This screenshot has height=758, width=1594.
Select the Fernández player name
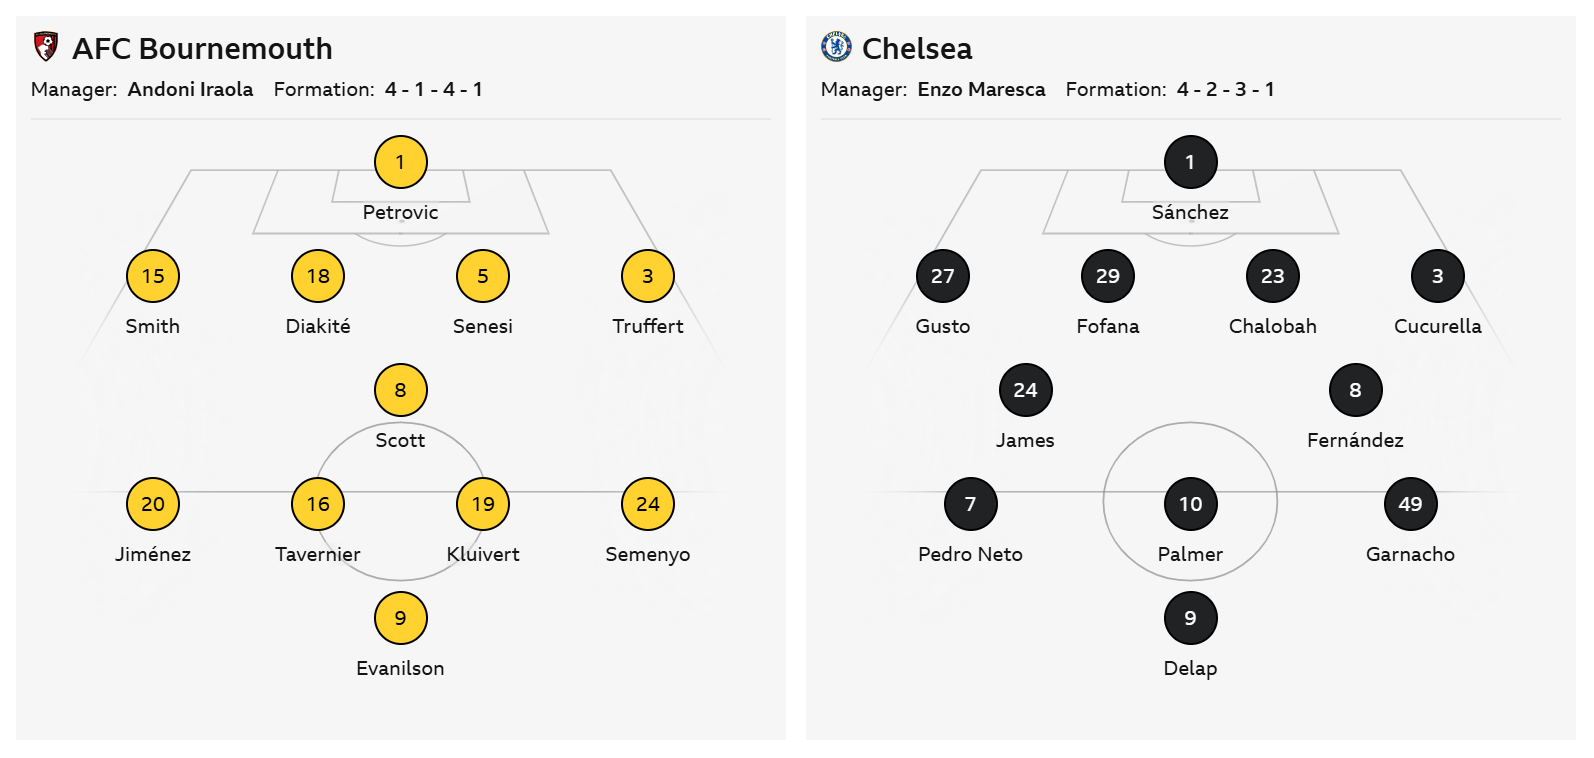1355,440
